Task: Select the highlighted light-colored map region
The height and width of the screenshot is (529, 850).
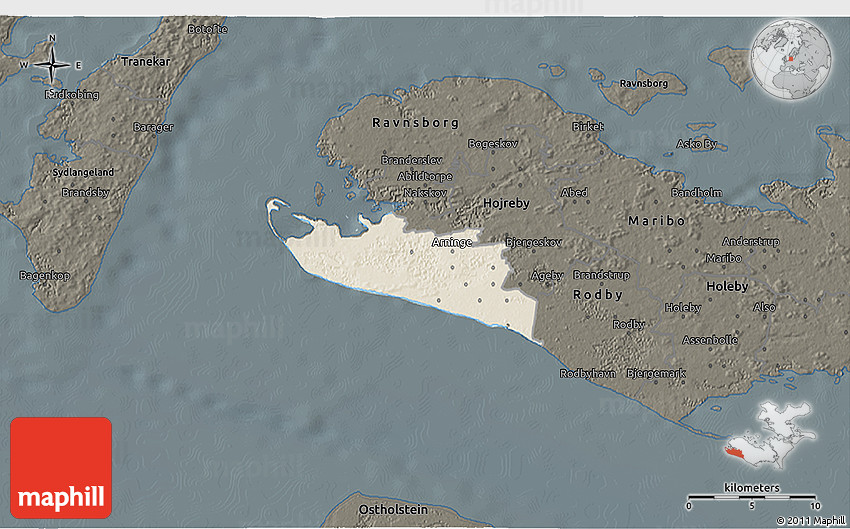Action: click(x=420, y=270)
